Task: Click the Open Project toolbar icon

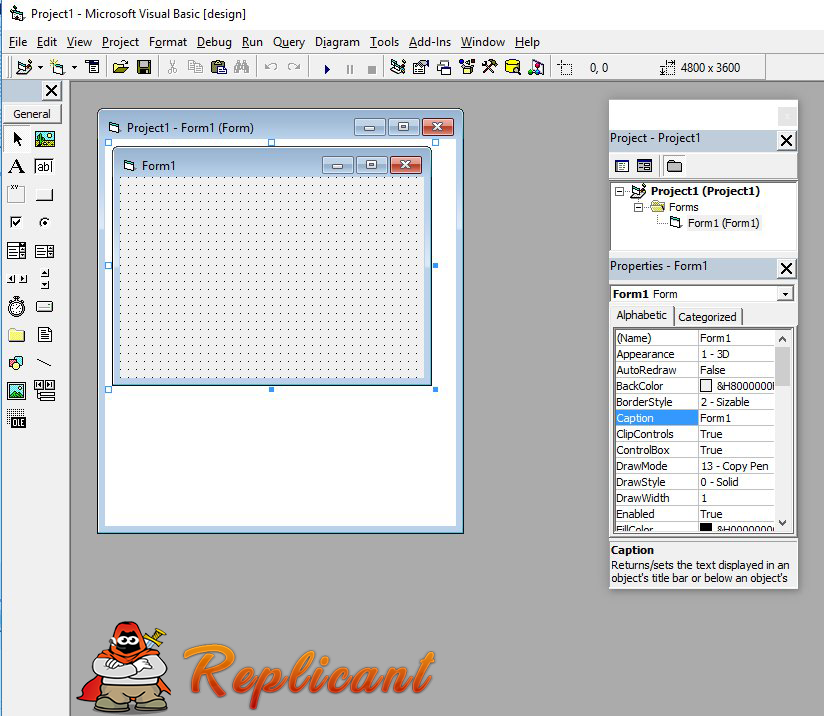Action: tap(120, 67)
